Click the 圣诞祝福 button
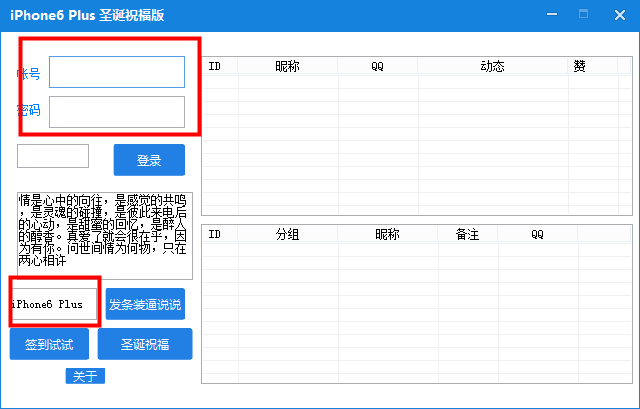Screen dimensions: 640x409 [x=145, y=344]
